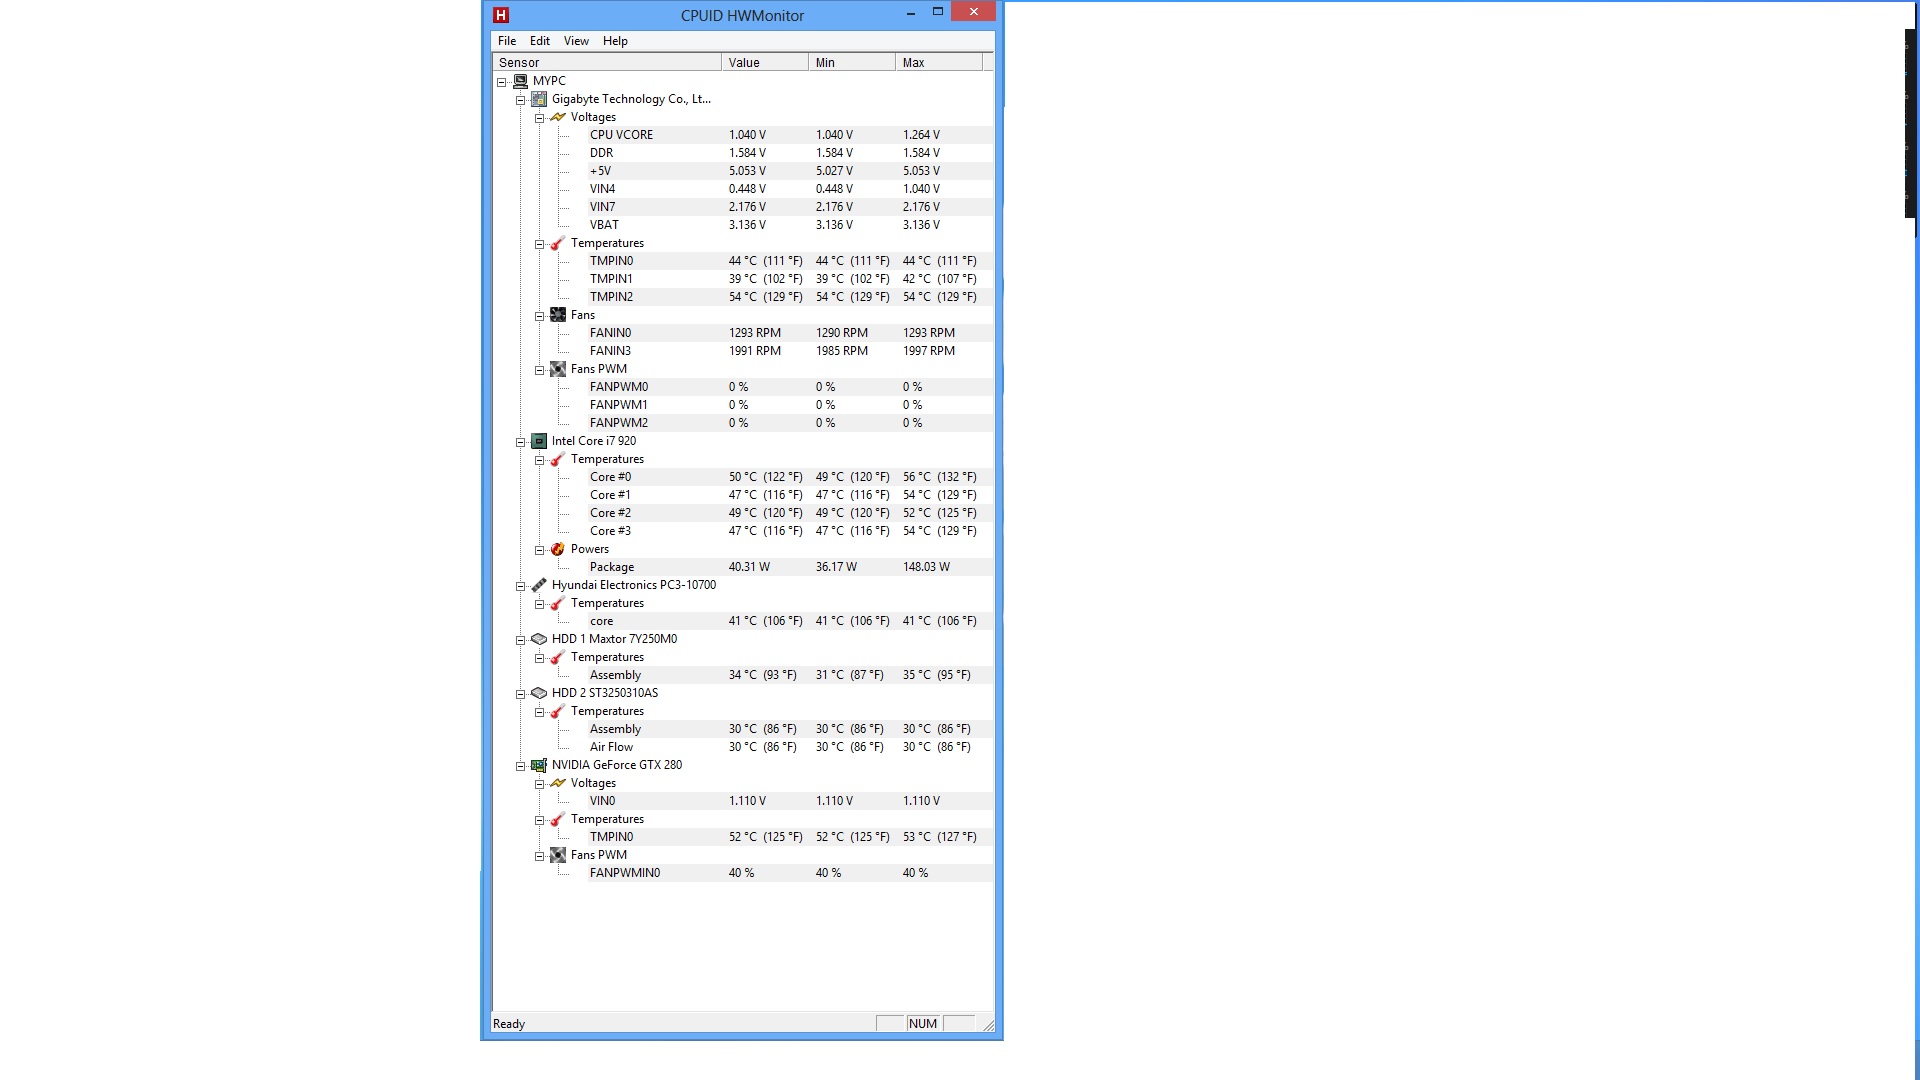Viewport: 1920px width, 1080px height.
Task: Collapse the HDD 2 ST3250310AS node
Action: [x=521, y=694]
